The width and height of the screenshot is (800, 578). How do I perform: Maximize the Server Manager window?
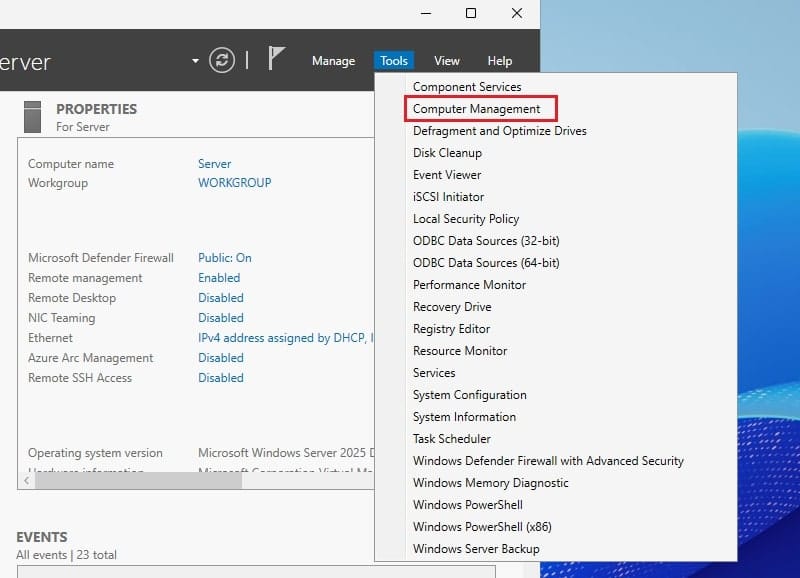[471, 13]
